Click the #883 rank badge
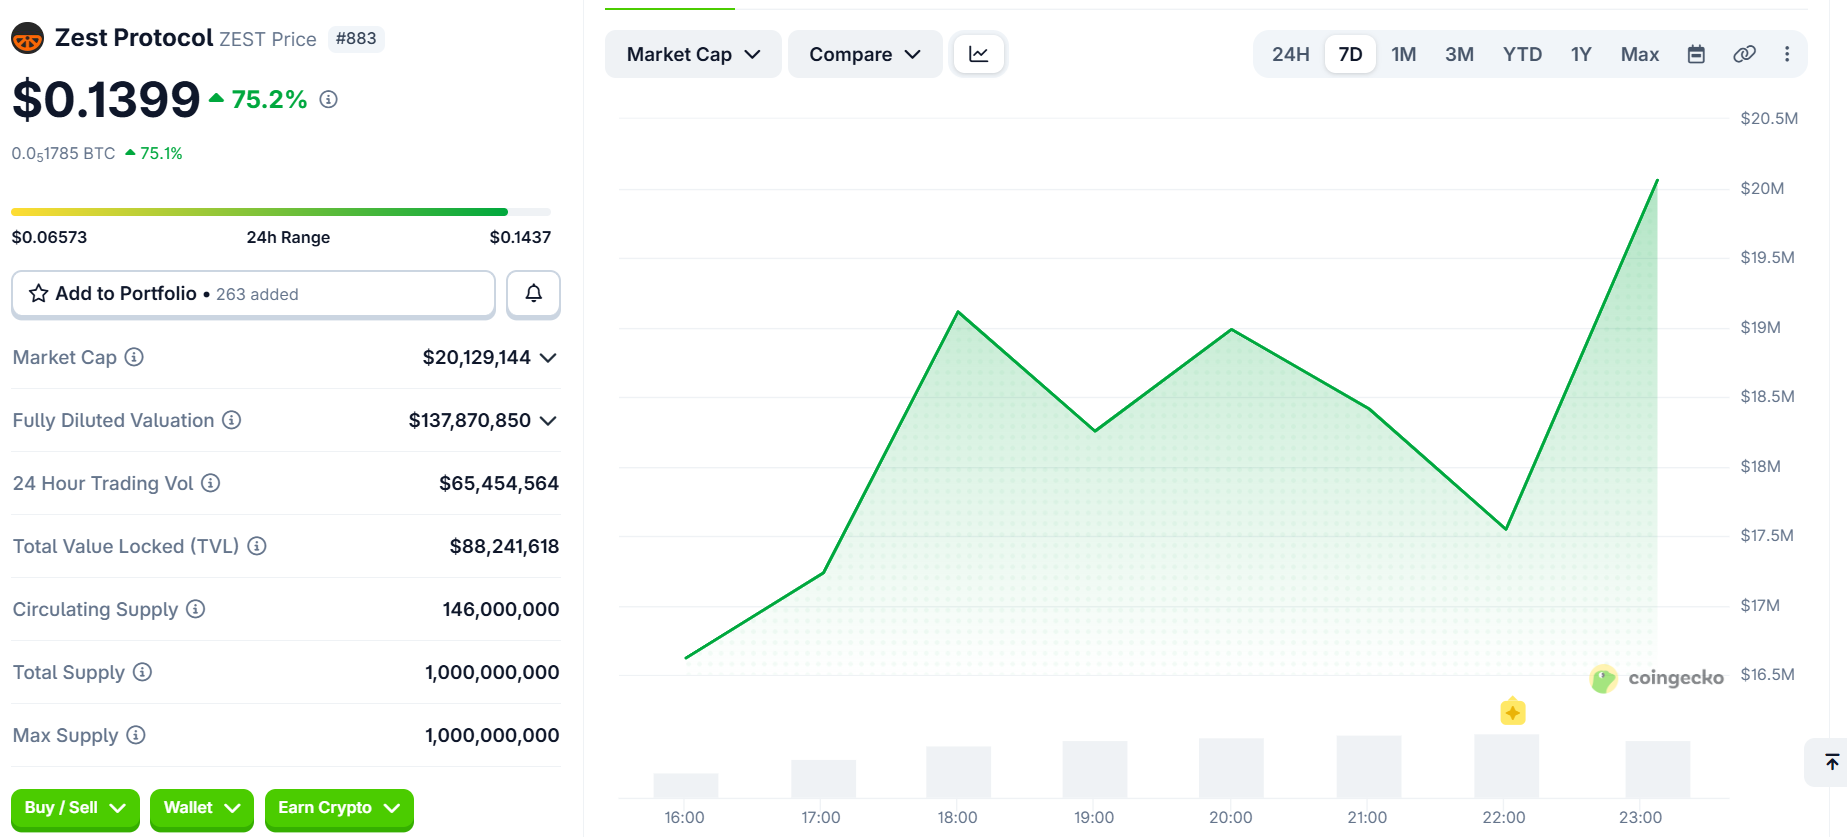The width and height of the screenshot is (1847, 837). coord(356,39)
